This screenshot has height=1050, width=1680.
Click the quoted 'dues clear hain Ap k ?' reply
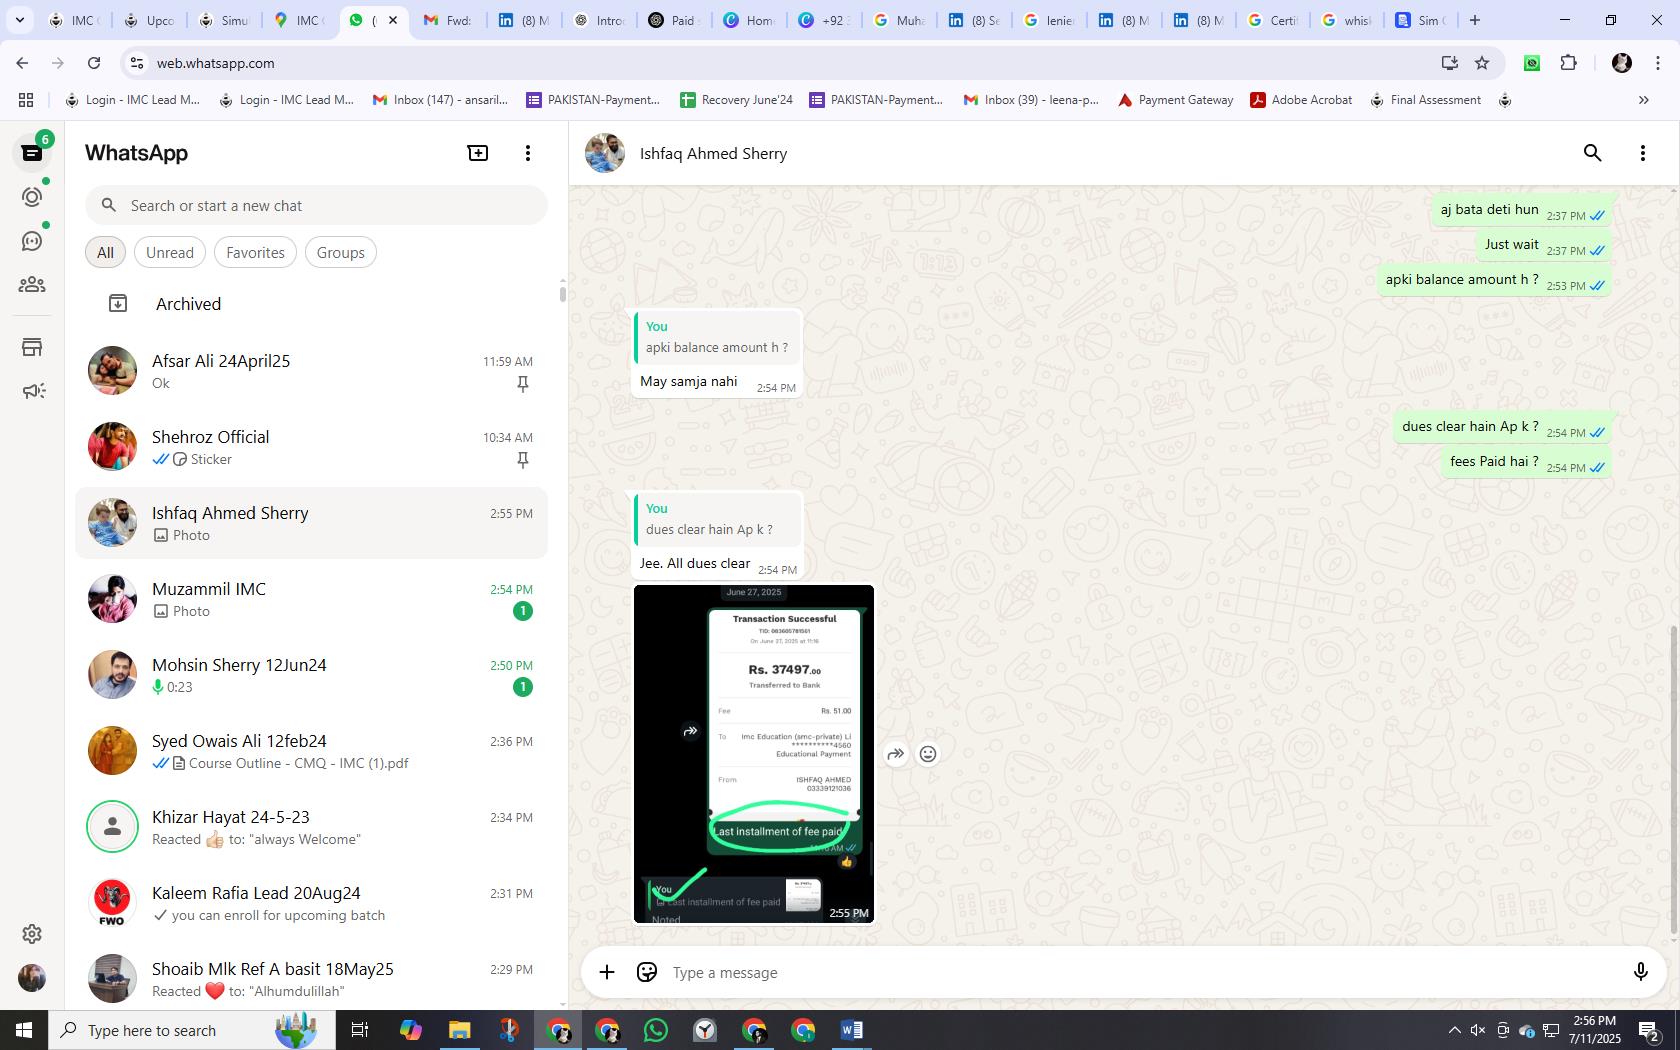point(717,520)
